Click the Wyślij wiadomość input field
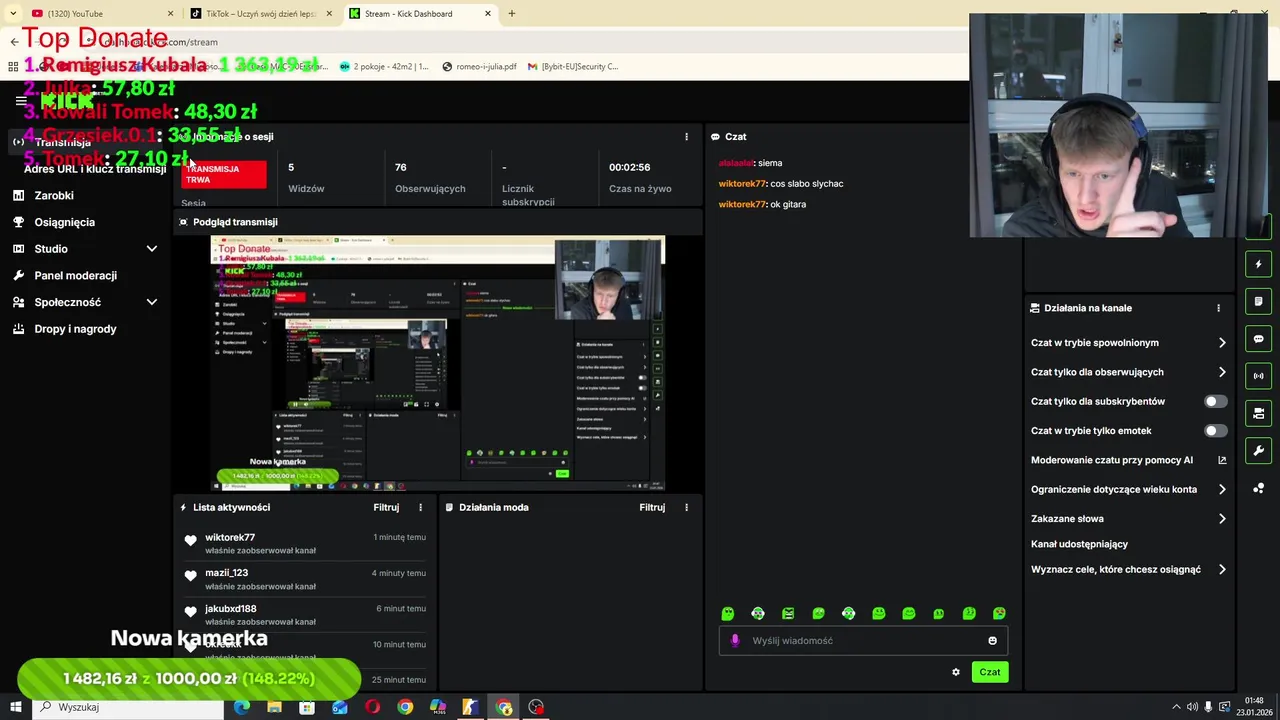 (863, 641)
